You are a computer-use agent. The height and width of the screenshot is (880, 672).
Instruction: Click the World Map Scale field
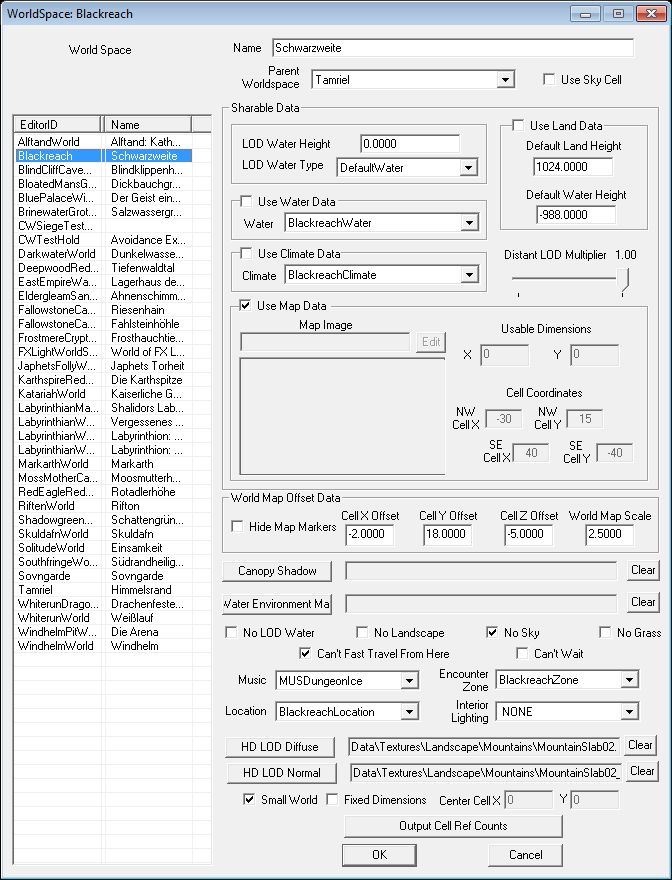click(609, 534)
